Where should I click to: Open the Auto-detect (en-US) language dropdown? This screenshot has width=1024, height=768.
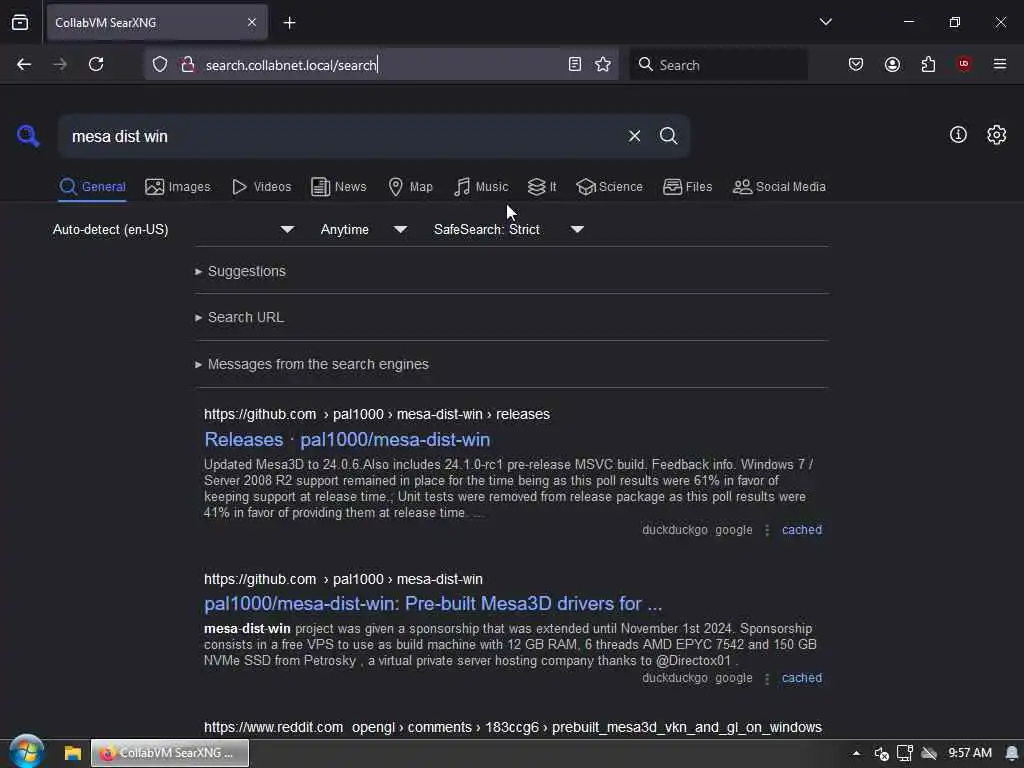point(174,229)
